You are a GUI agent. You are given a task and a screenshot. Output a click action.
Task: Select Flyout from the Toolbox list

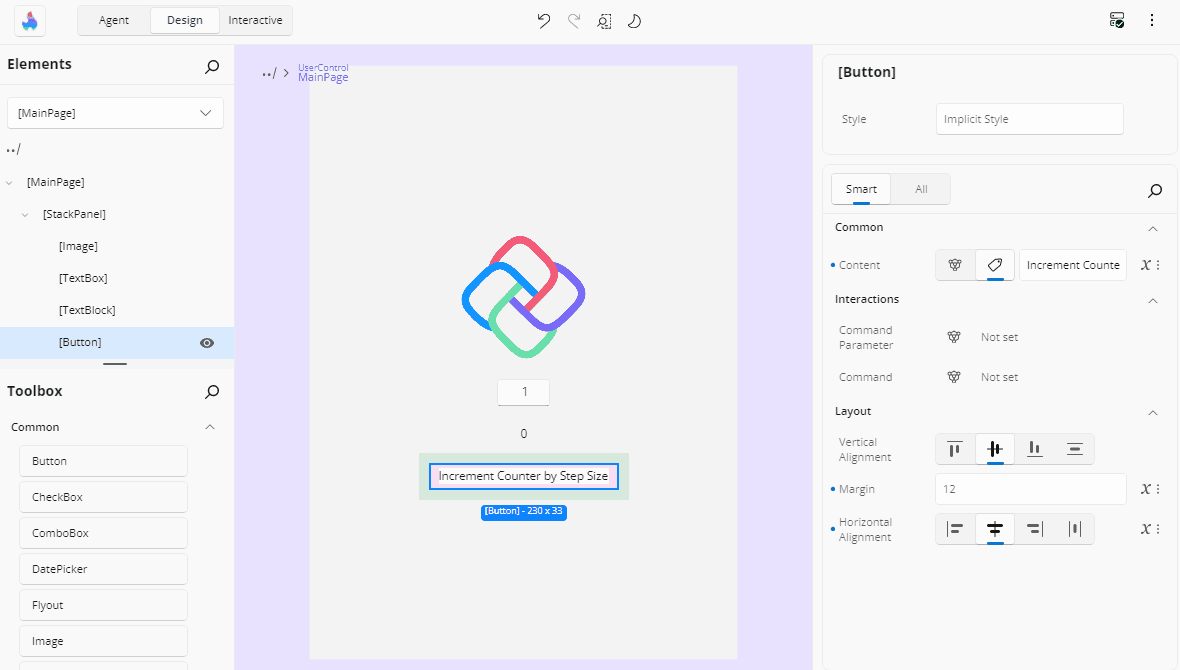coord(103,604)
